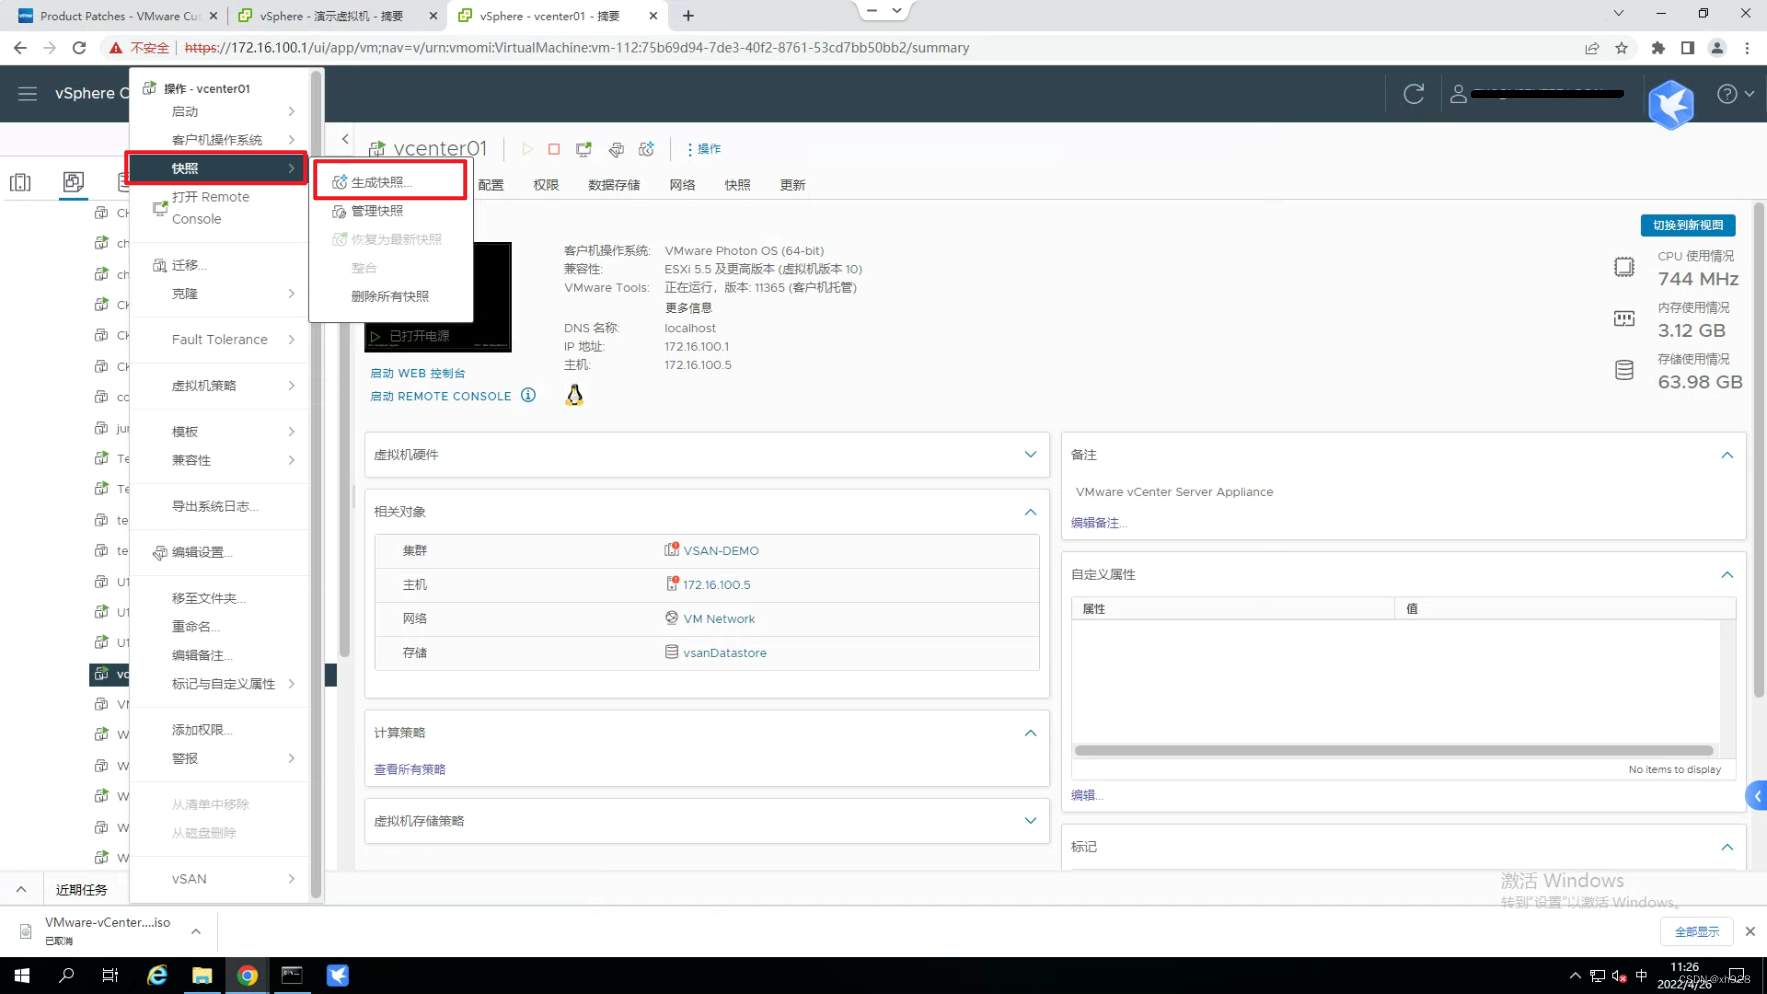The height and width of the screenshot is (994, 1767).
Task: Collapse the 备注 panel
Action: pos(1727,455)
